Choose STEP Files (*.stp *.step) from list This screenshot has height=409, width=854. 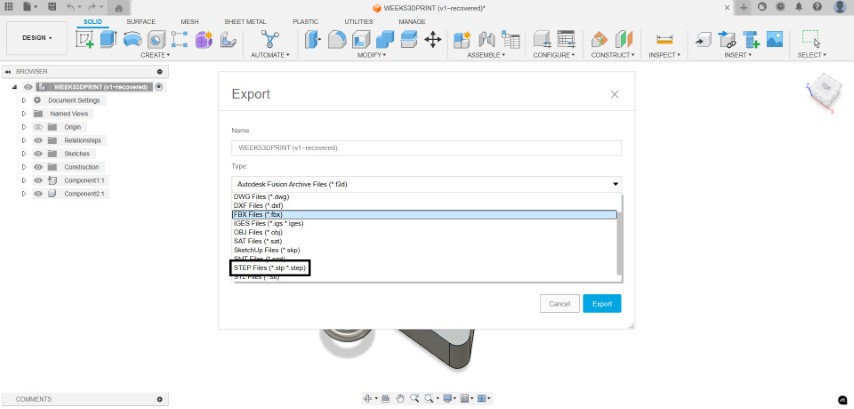(x=270, y=268)
